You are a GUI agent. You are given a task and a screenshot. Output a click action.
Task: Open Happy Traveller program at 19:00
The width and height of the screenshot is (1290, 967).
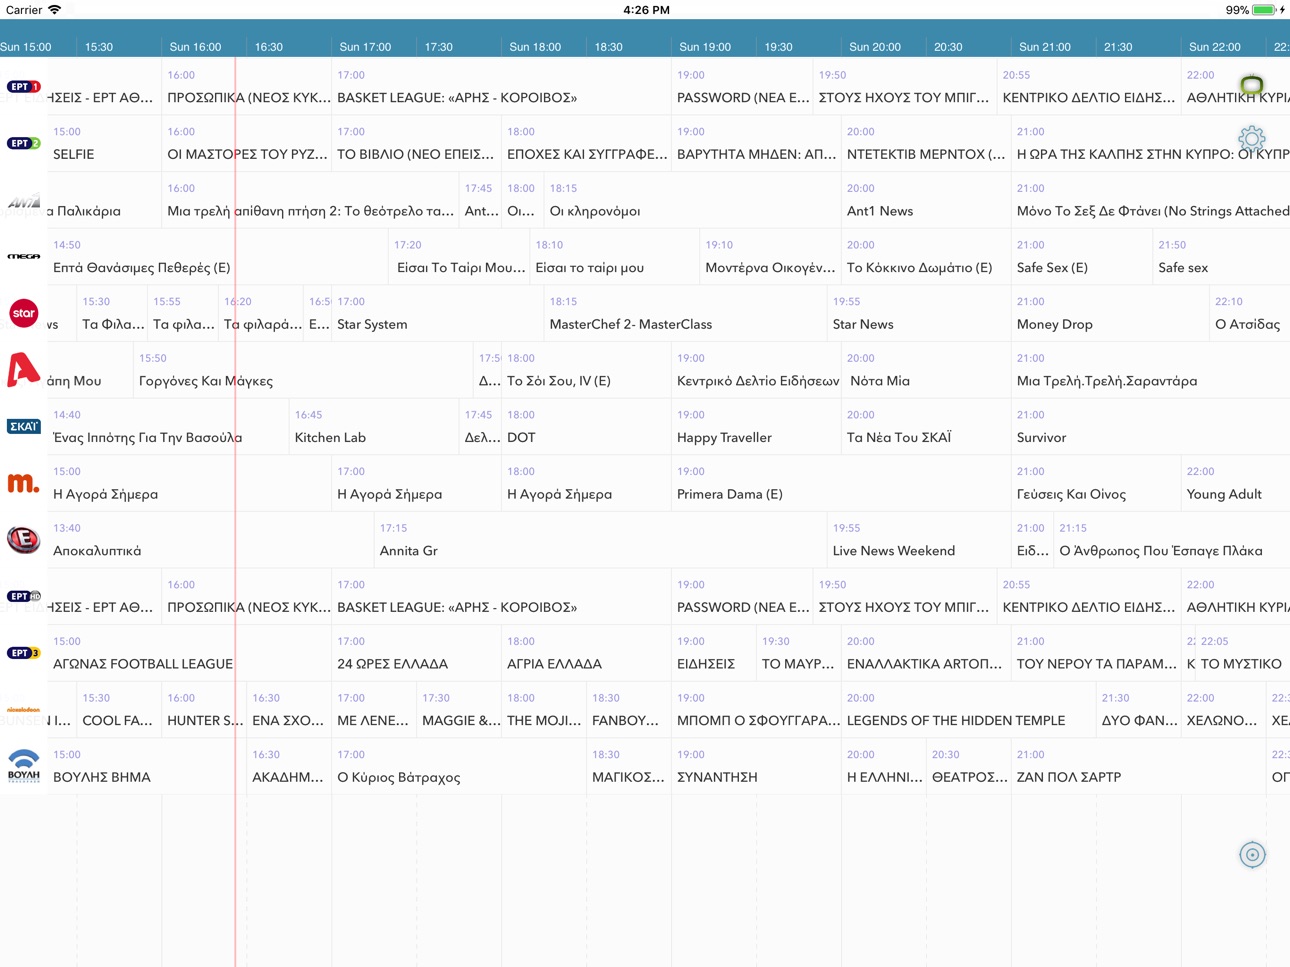tap(756, 428)
